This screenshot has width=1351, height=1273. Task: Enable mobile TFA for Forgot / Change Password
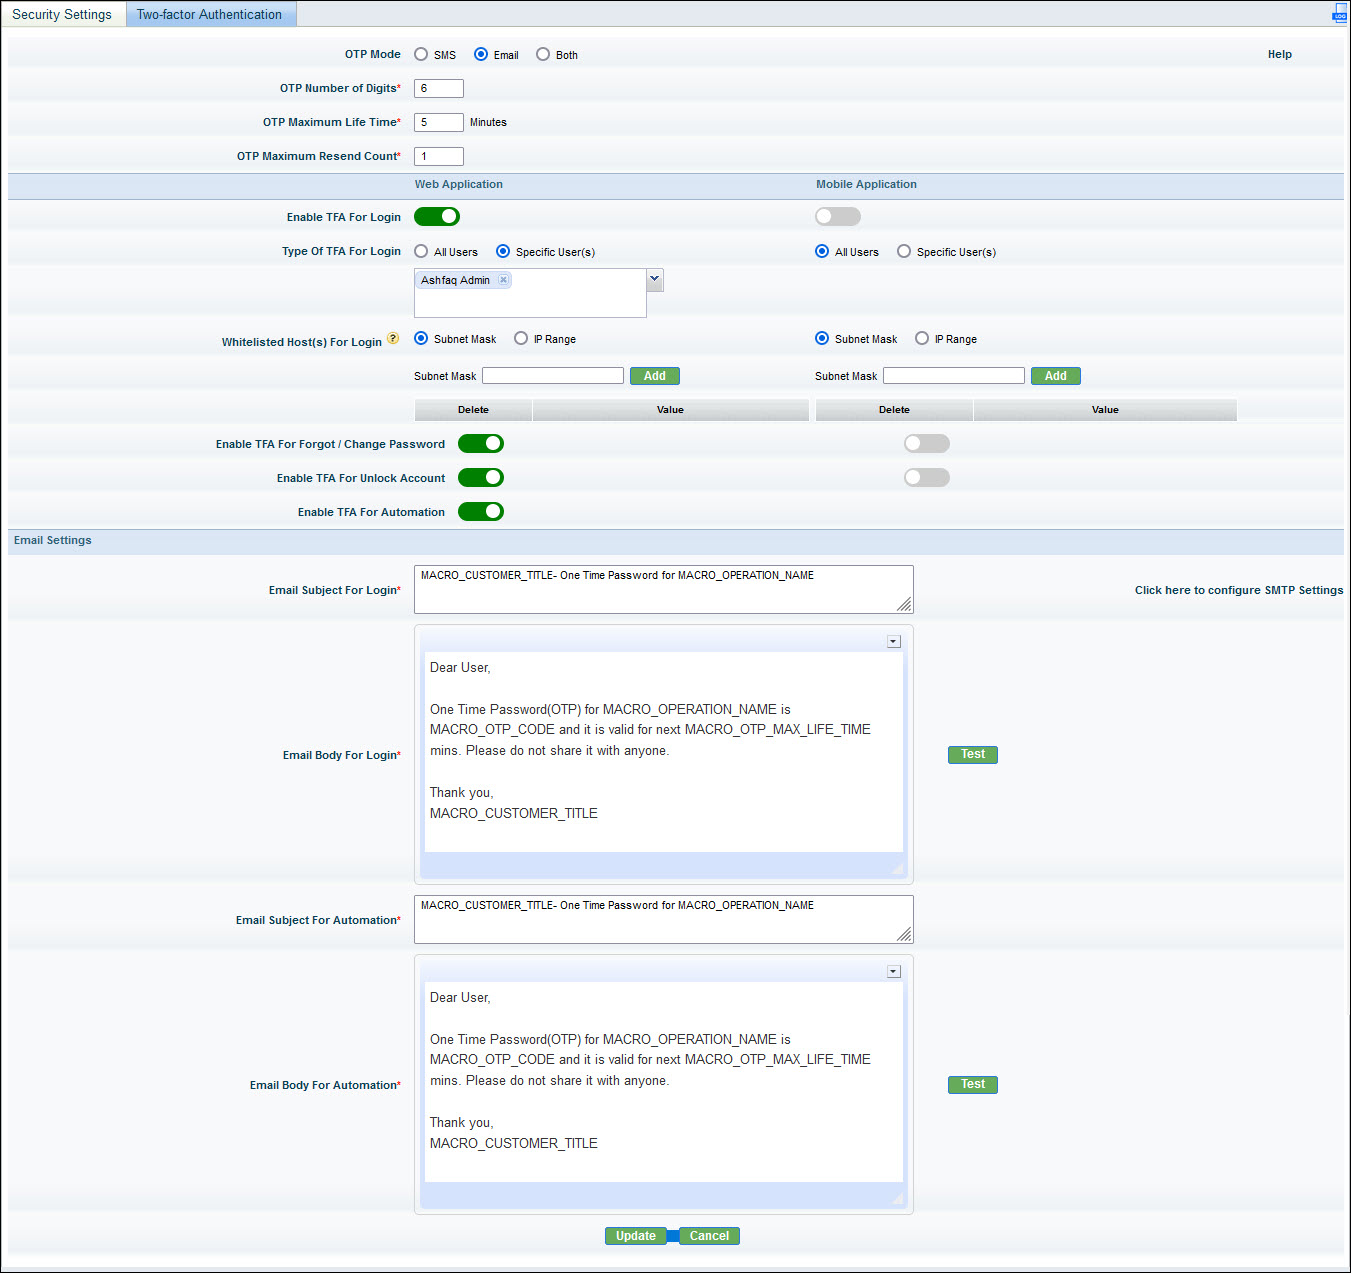[926, 444]
